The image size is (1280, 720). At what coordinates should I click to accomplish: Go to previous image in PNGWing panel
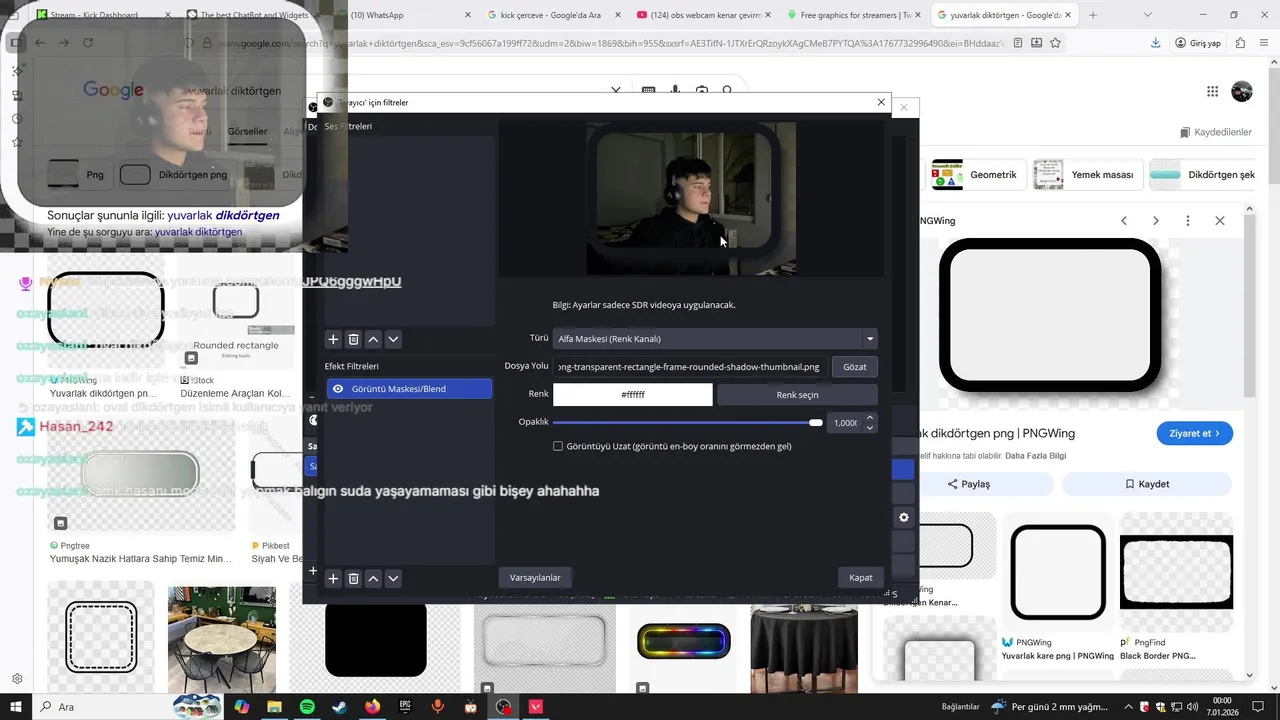(1124, 220)
